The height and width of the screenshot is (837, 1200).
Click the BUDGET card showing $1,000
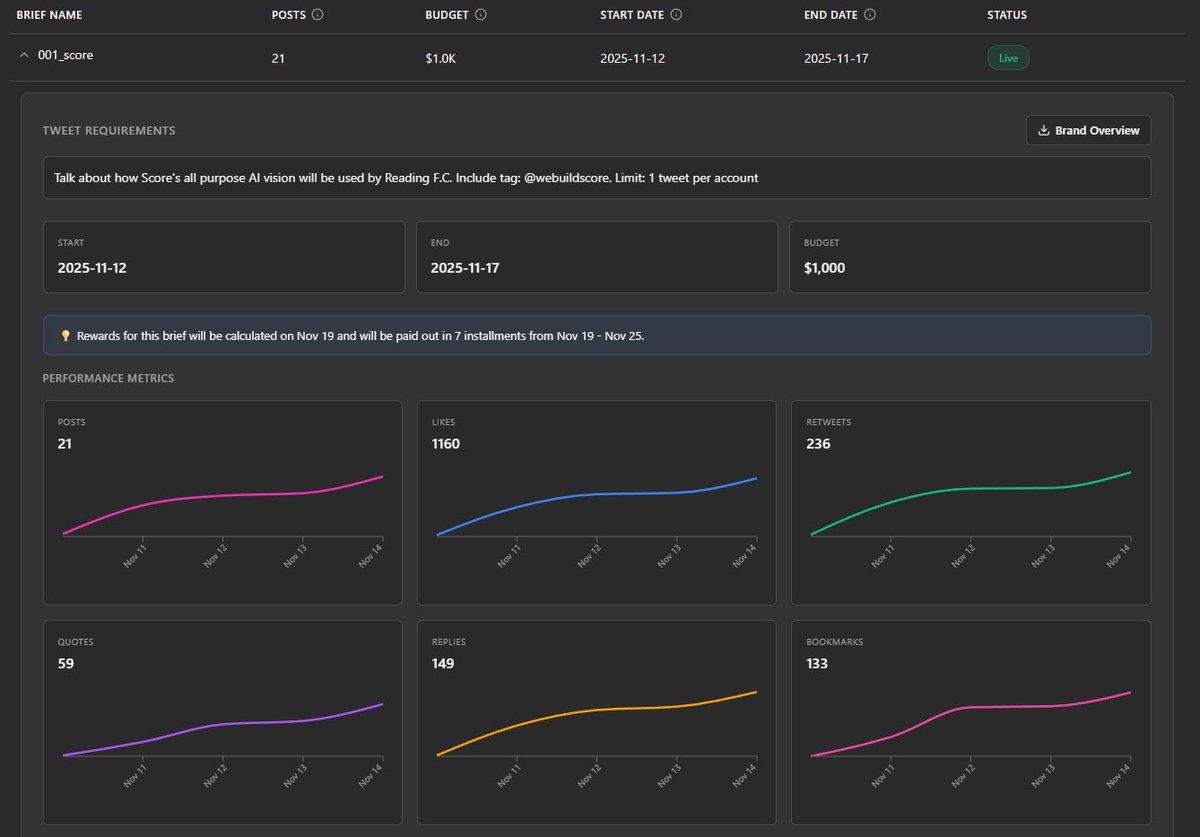tap(970, 257)
